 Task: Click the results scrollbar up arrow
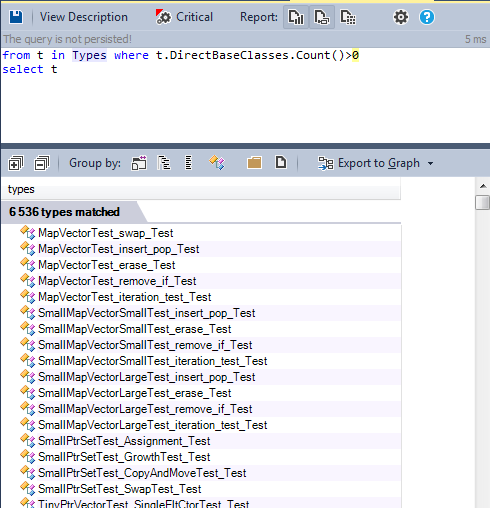click(483, 186)
